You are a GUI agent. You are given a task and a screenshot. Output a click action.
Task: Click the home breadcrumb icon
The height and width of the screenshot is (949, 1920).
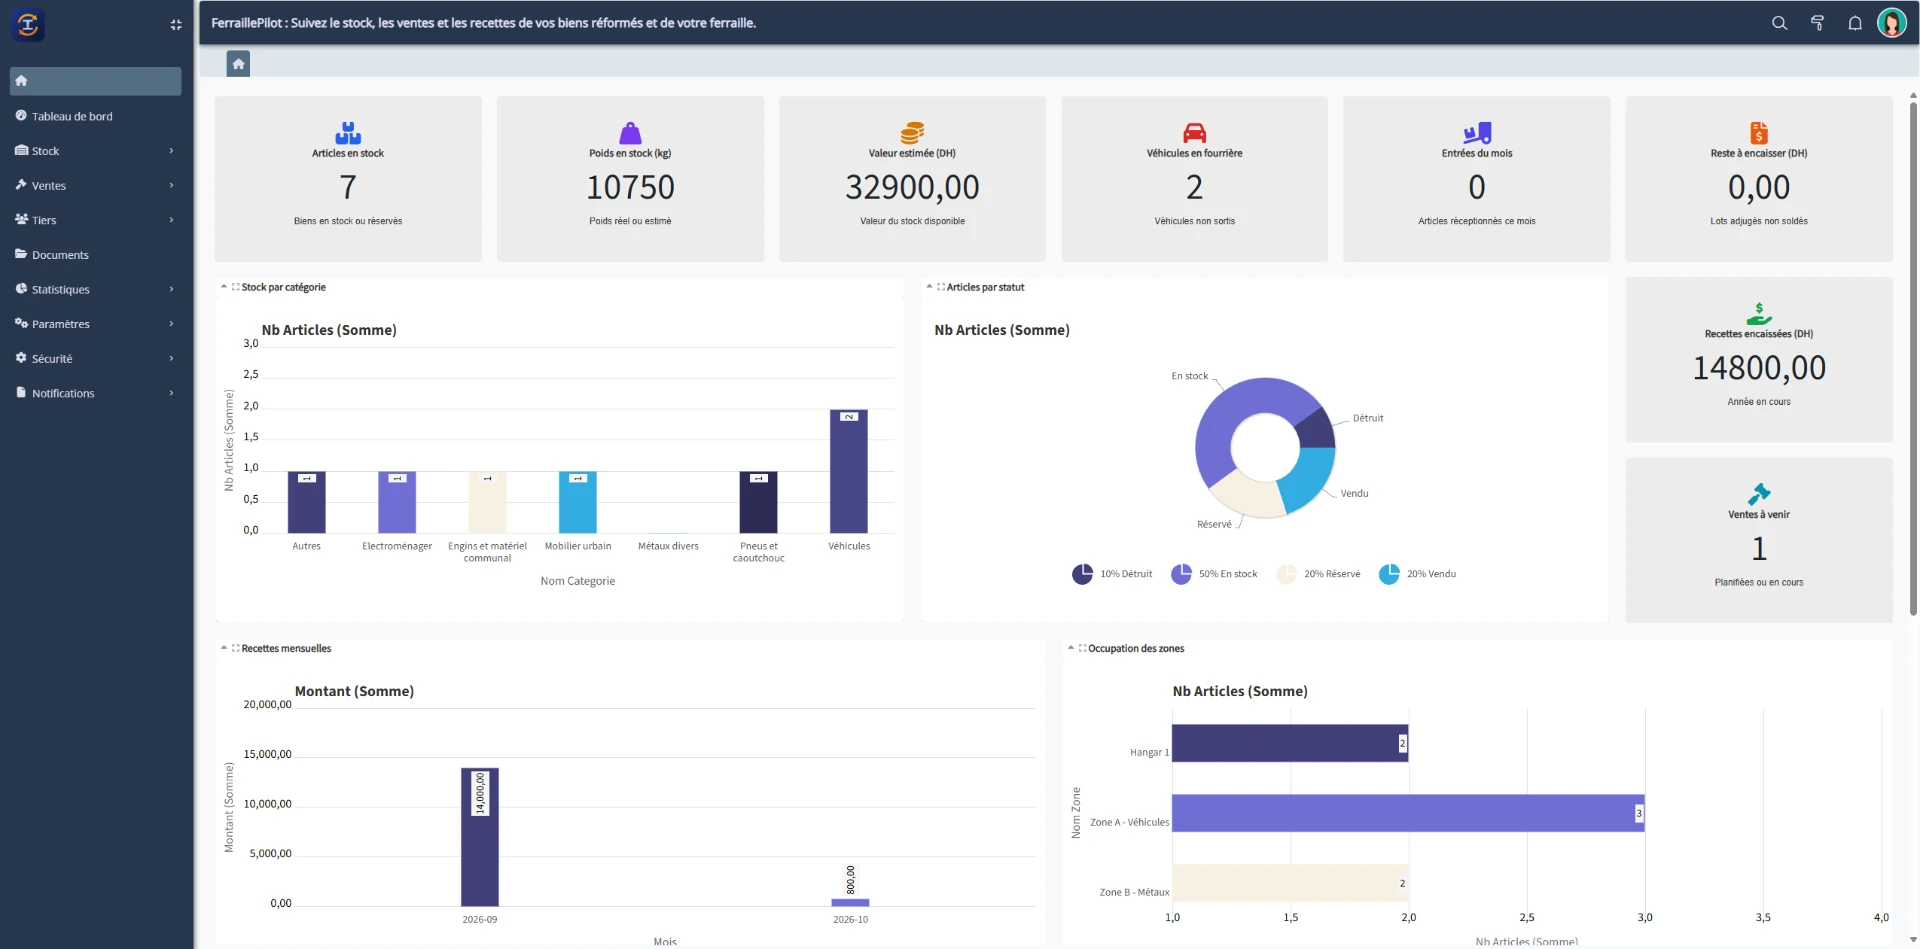tap(238, 64)
